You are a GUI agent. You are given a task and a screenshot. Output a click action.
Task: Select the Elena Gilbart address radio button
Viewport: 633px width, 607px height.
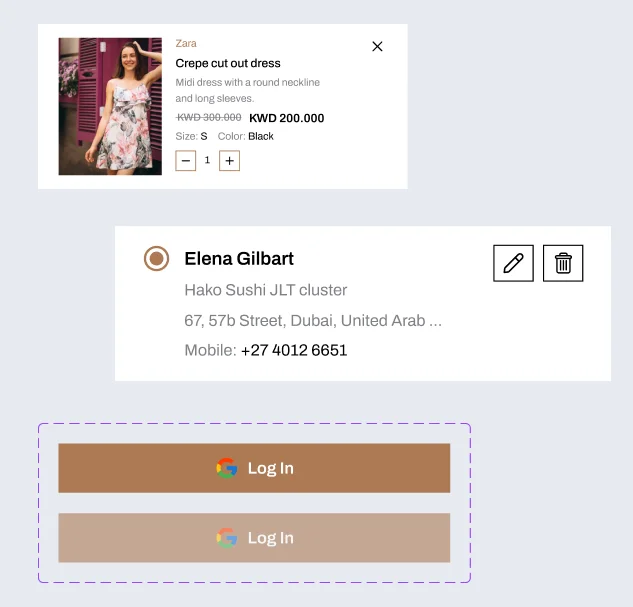click(156, 259)
